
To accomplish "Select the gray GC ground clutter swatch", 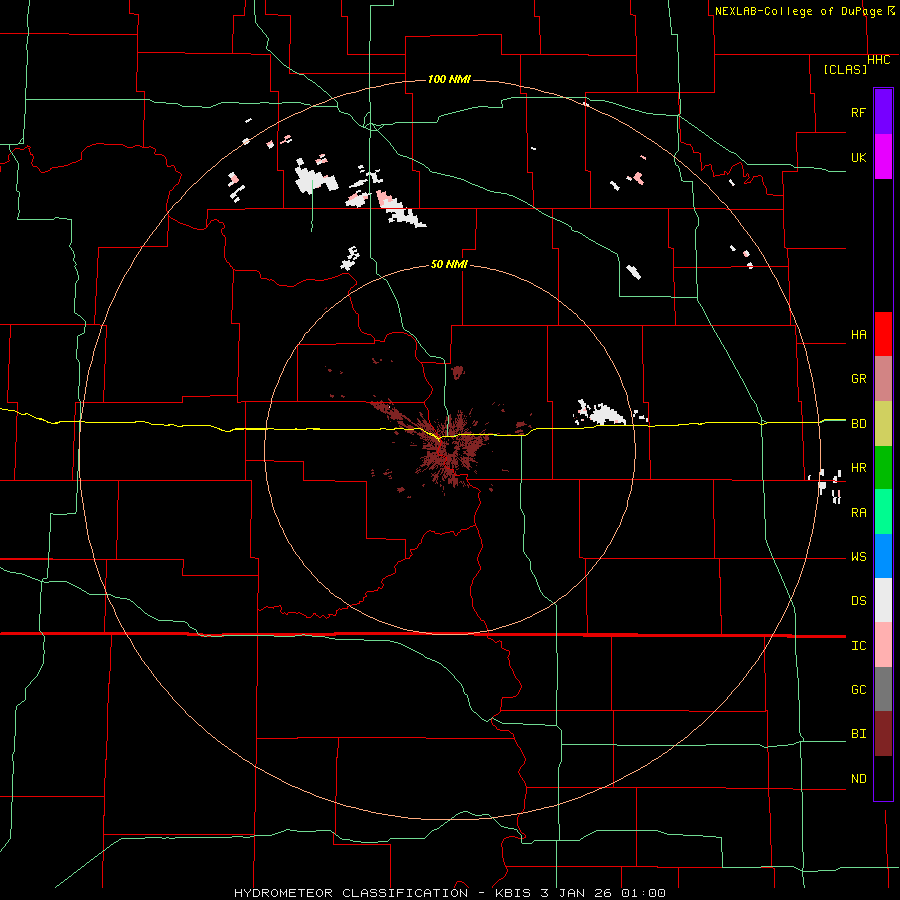I will click(883, 689).
